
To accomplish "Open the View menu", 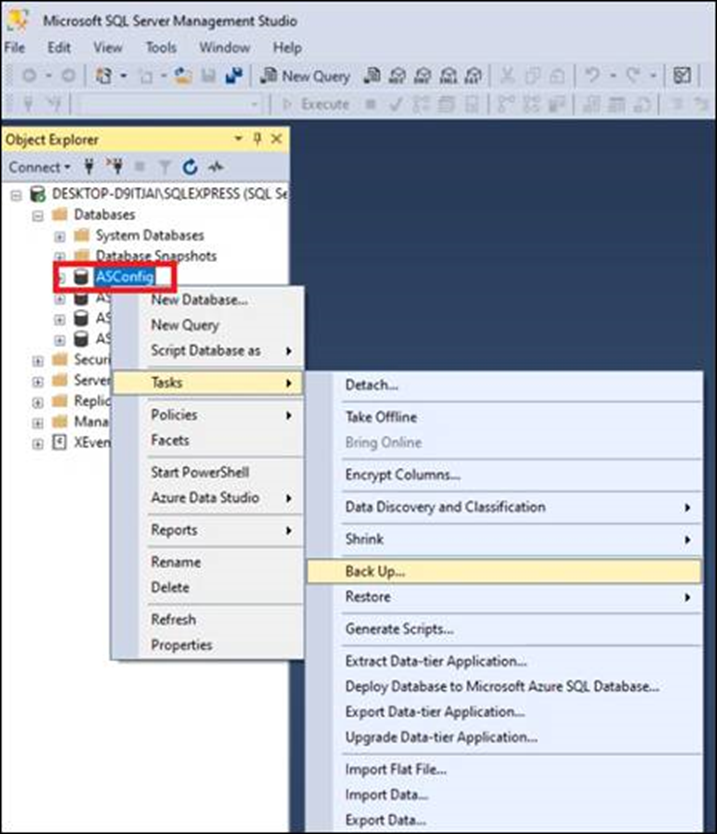I will (108, 47).
